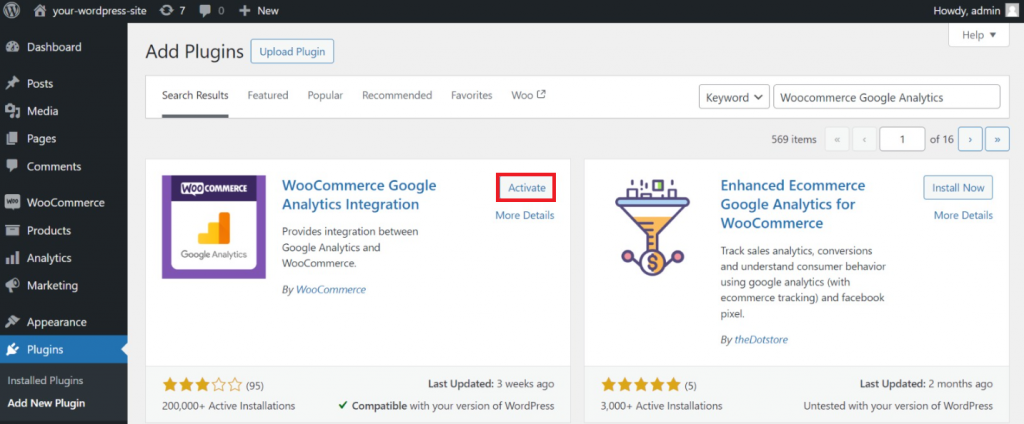Go to Media in sidebar
1024x424 pixels.
(x=42, y=111)
